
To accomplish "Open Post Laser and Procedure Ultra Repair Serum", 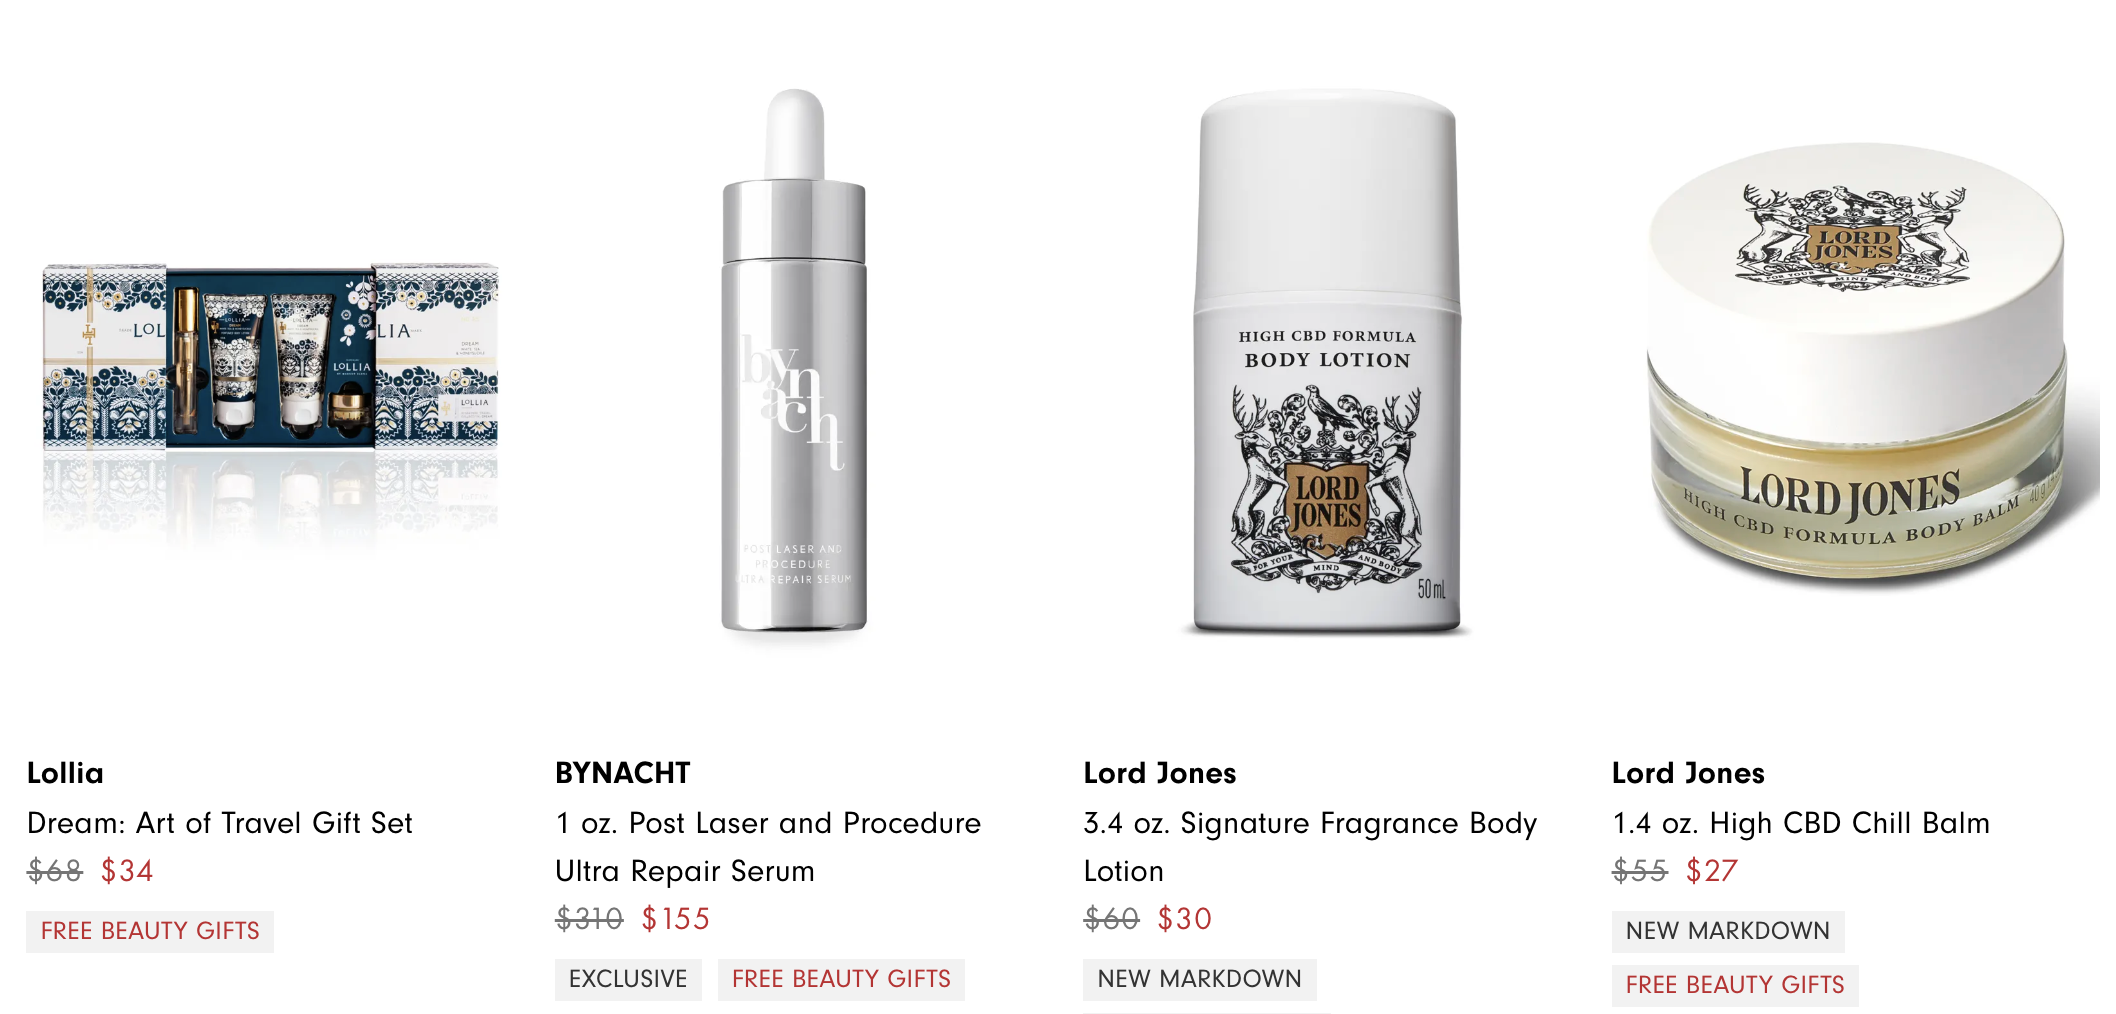I will point(768,847).
